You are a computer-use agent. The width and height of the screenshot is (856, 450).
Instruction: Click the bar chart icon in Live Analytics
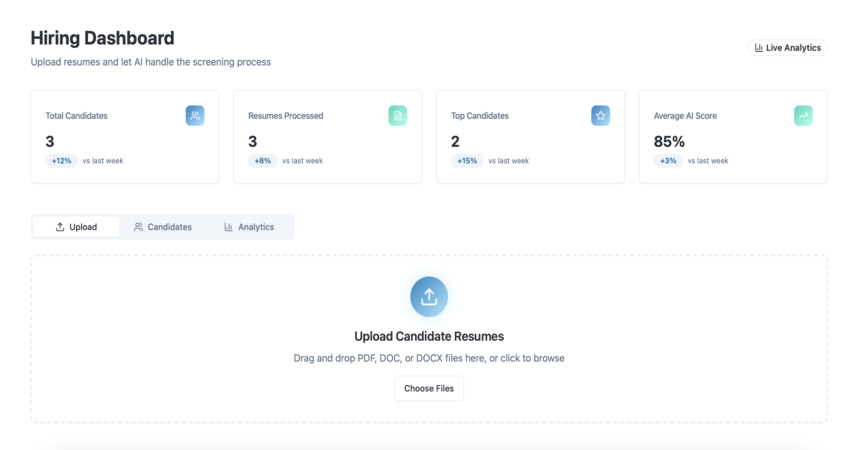point(759,48)
